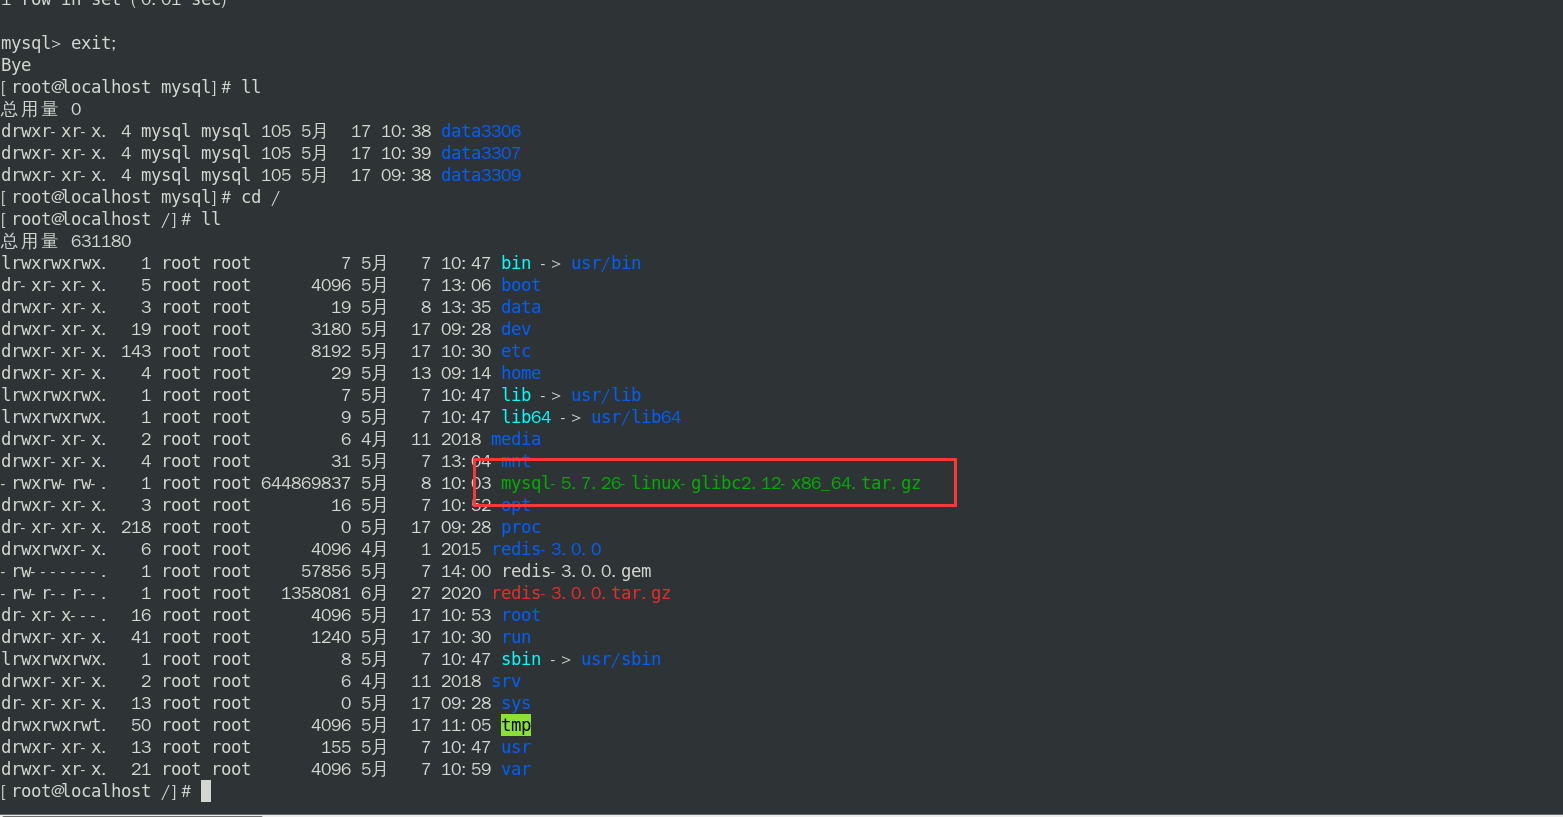The width and height of the screenshot is (1563, 817).
Task: Click the size 1240 of run row
Action: coord(331,637)
